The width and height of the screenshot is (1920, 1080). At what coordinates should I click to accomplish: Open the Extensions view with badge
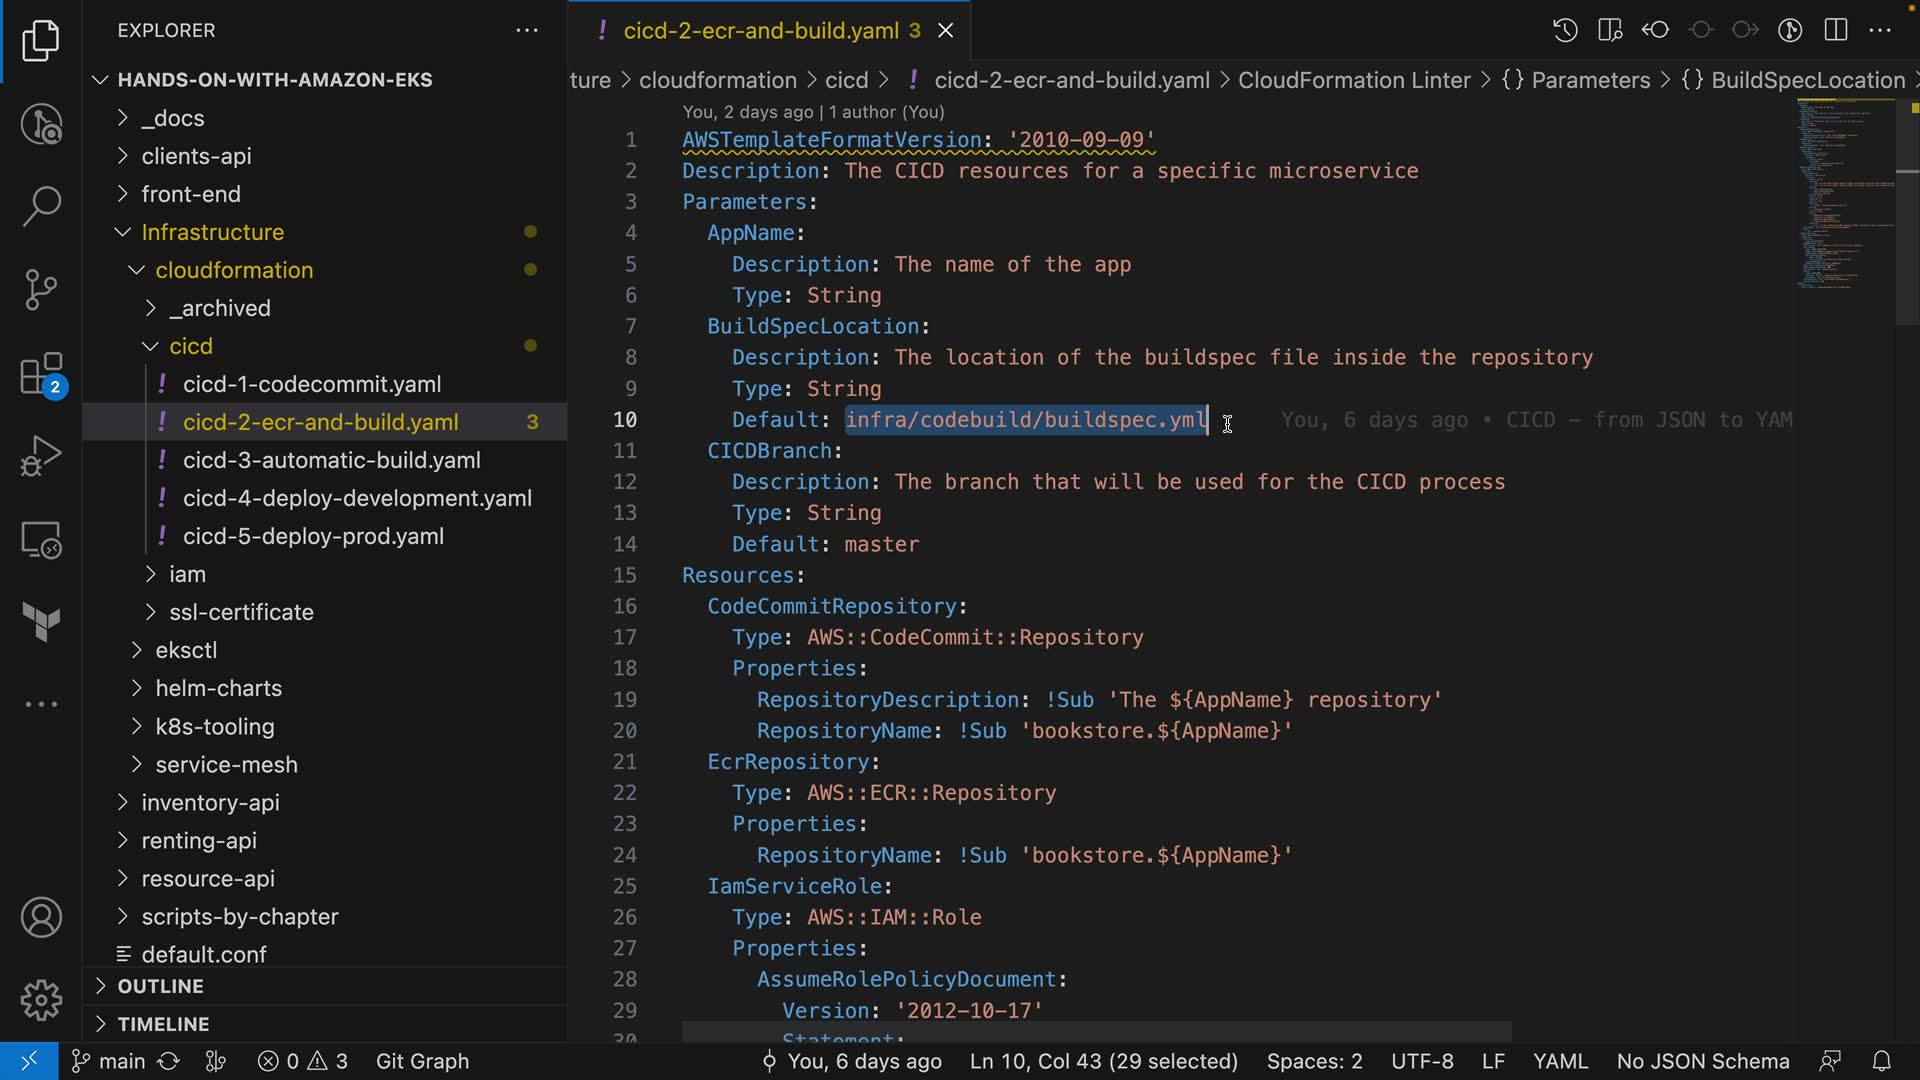41,375
